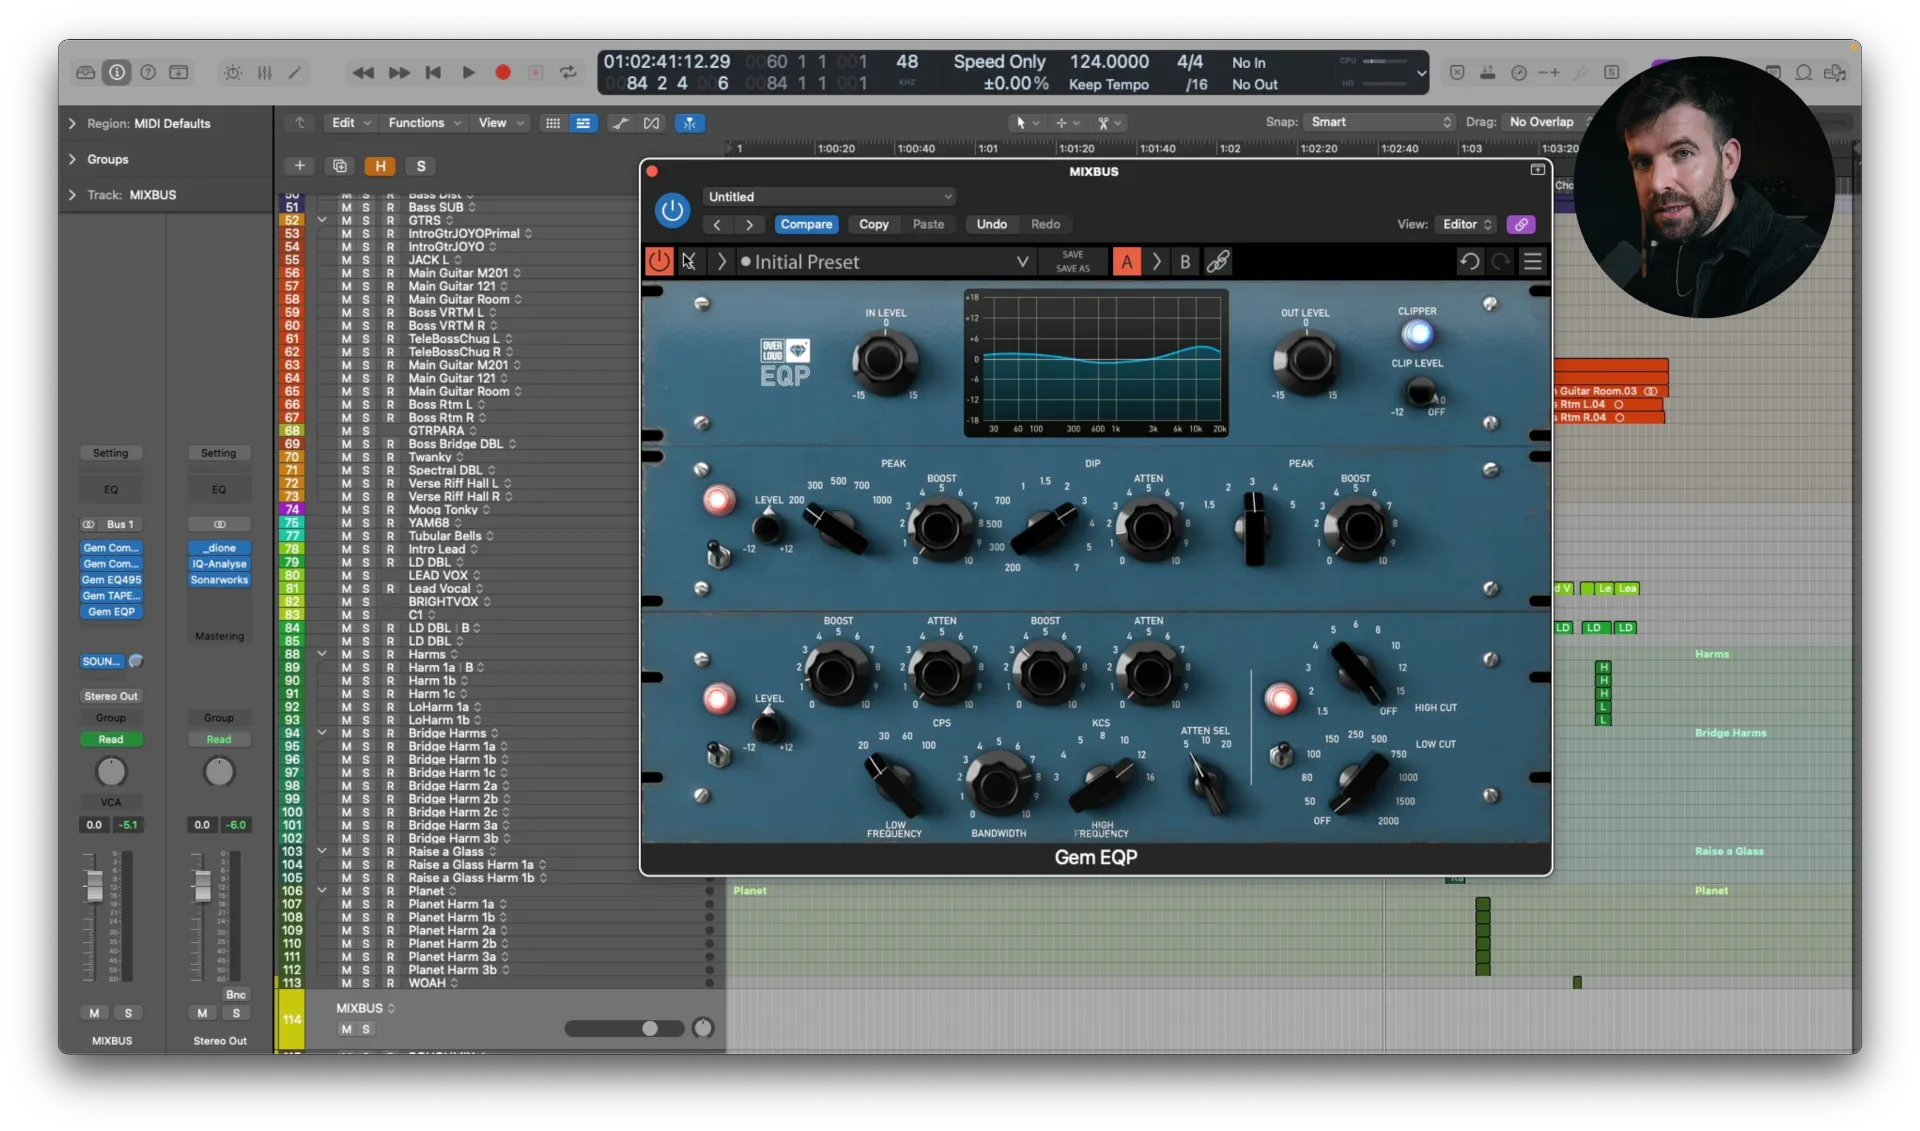Screen dimensions: 1920x1131
Task: Click the MIXBUS track volume slider
Action: tap(624, 1028)
